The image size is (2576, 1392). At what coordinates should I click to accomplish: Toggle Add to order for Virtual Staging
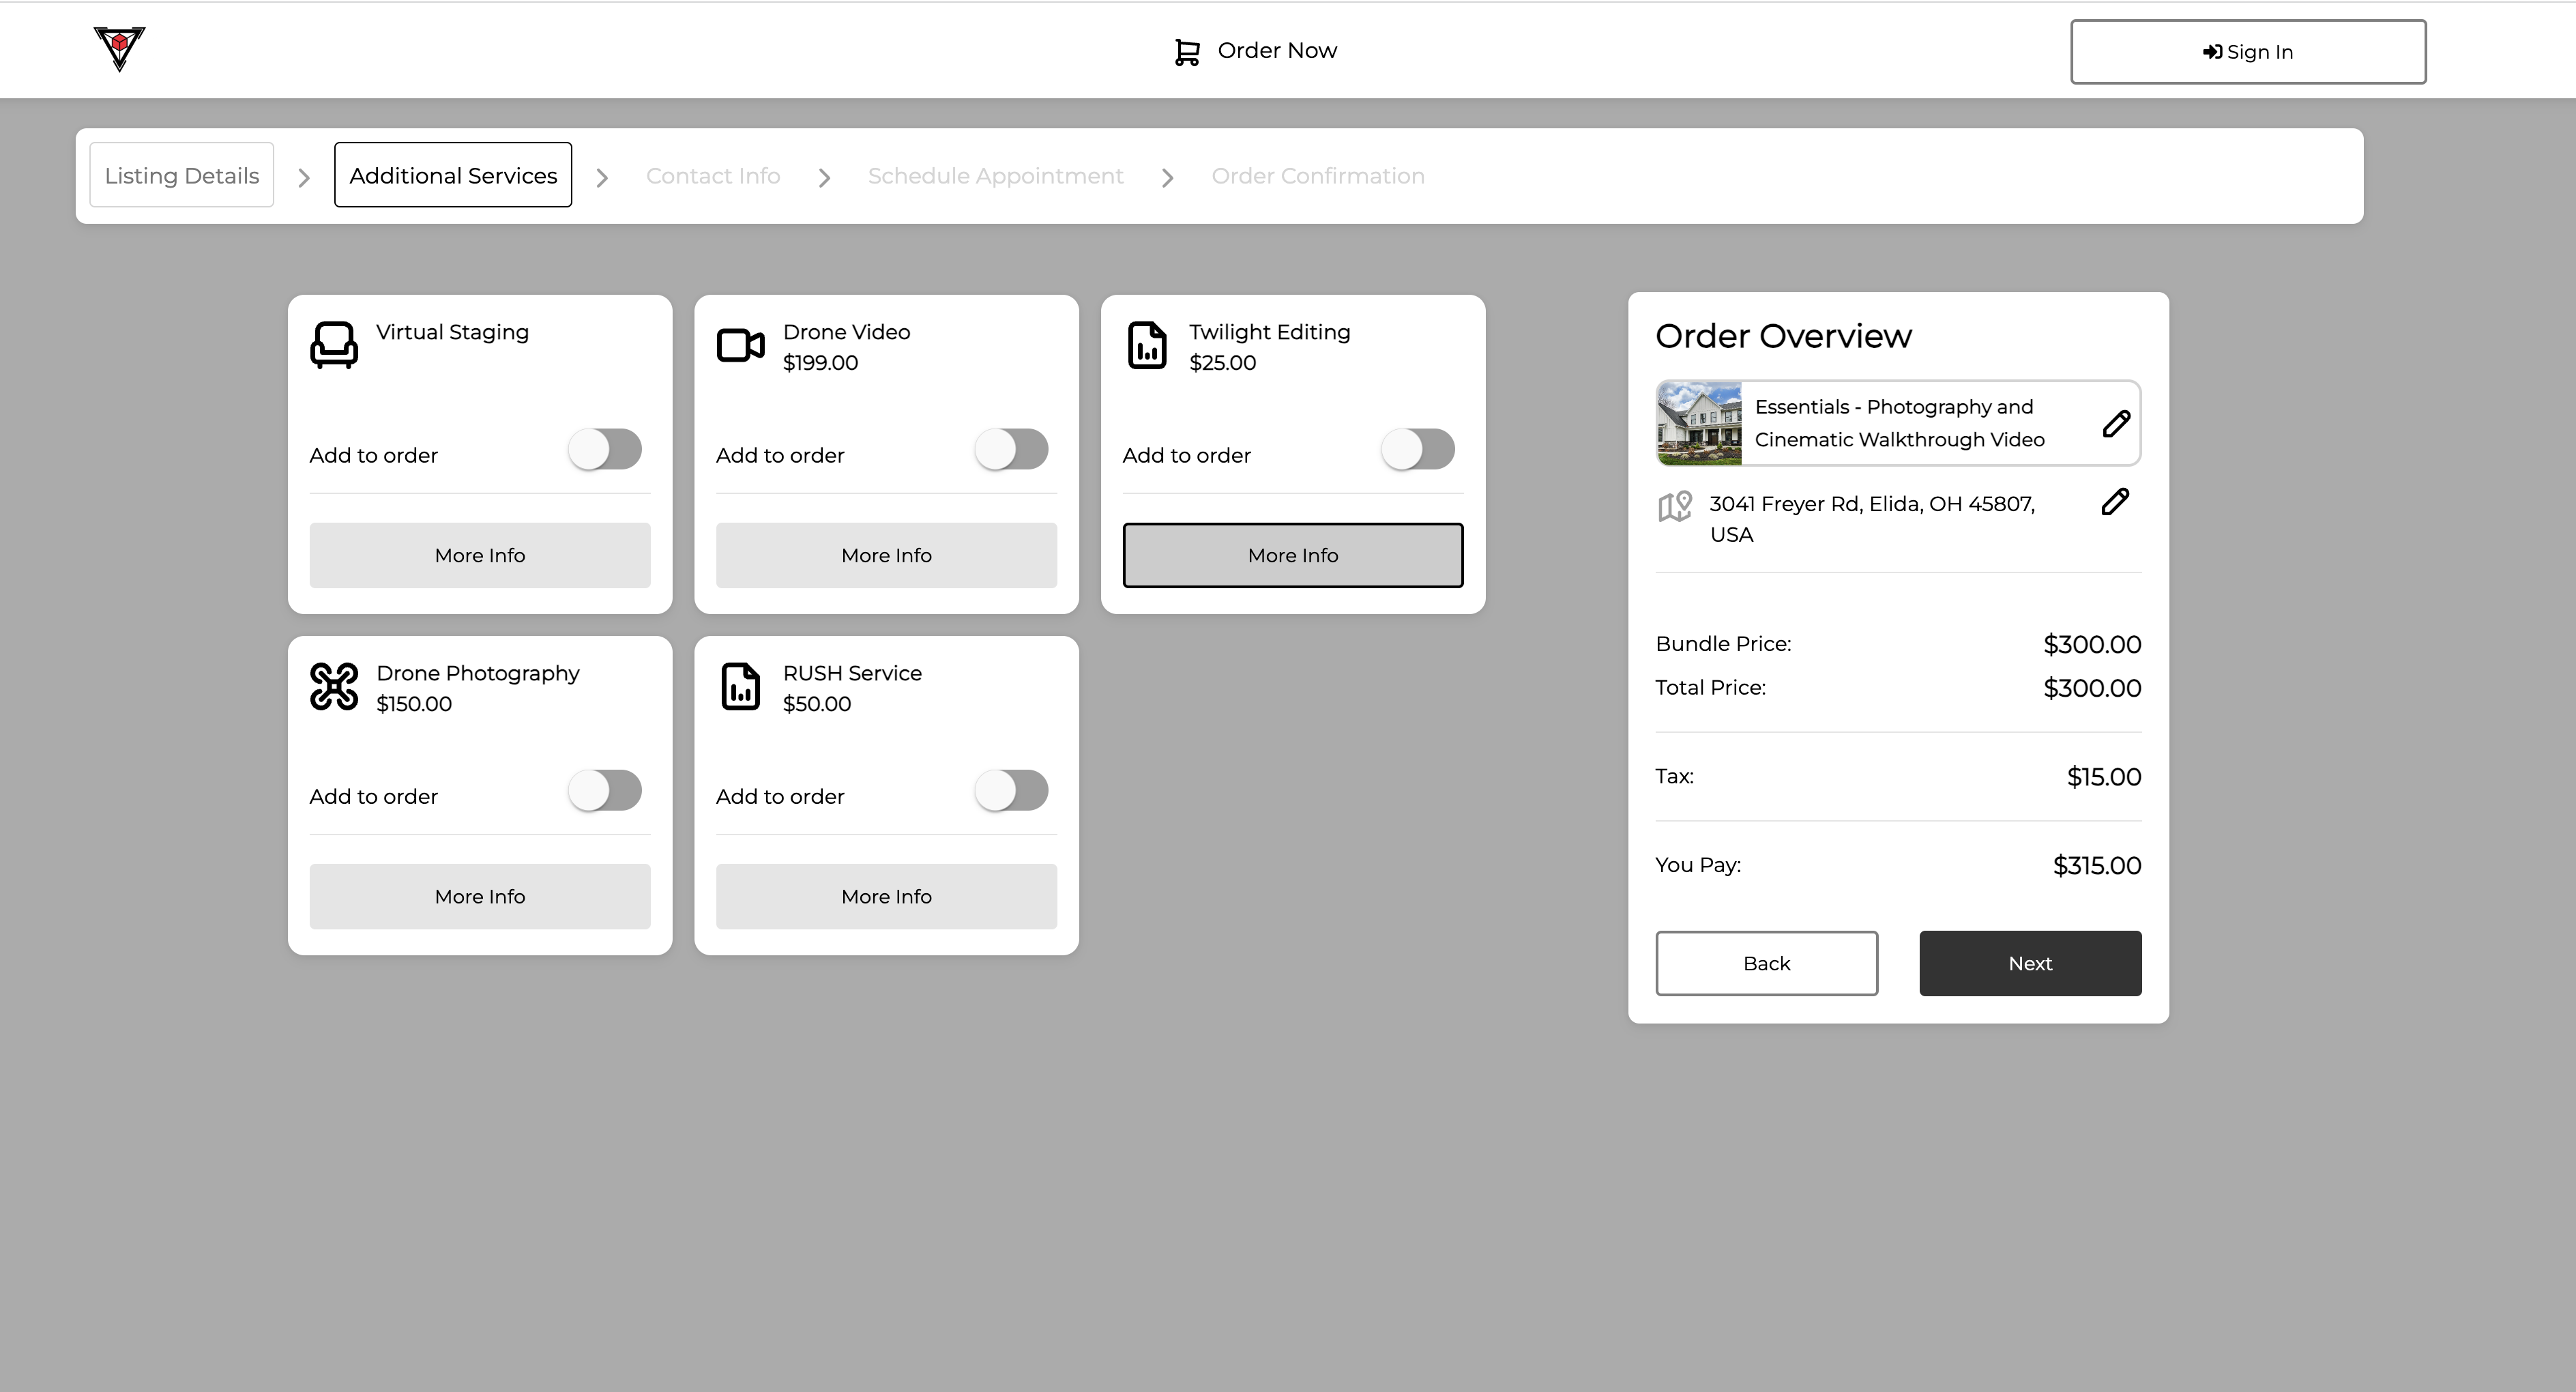tap(605, 449)
